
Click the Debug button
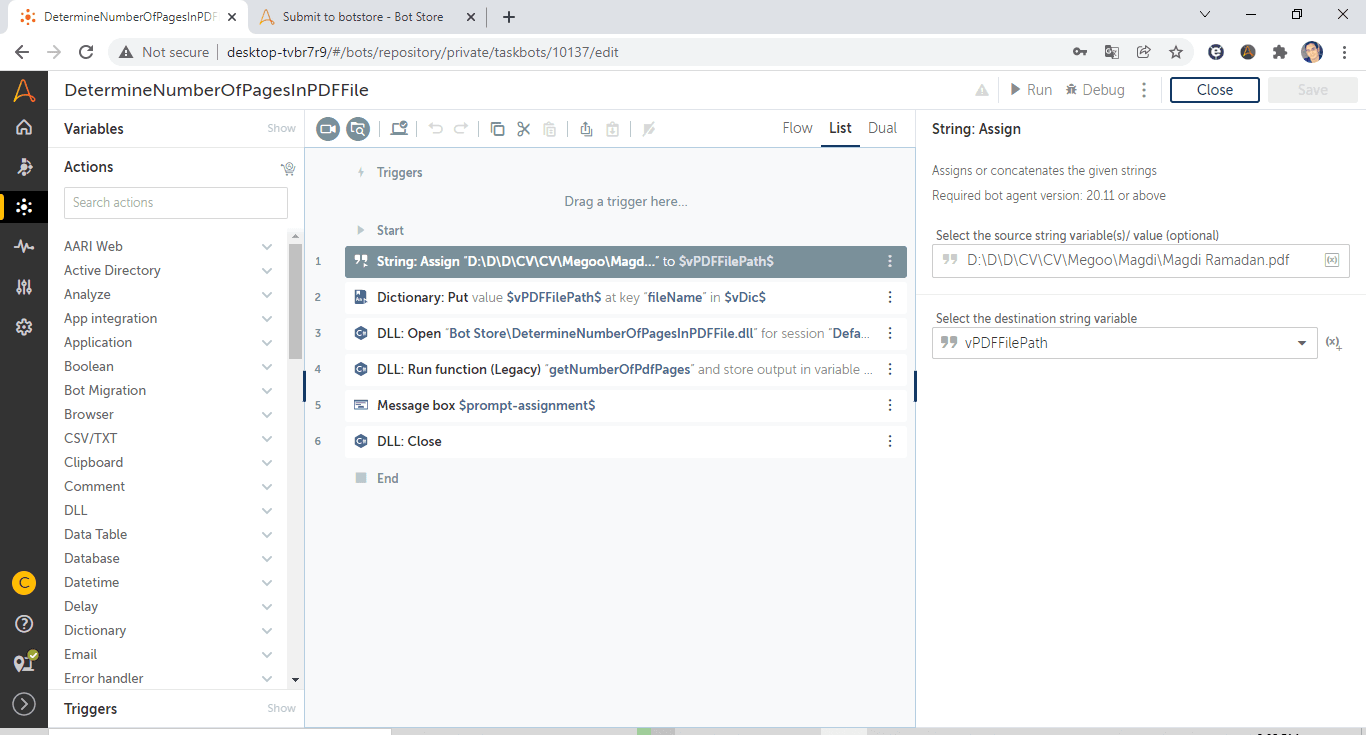point(1095,90)
